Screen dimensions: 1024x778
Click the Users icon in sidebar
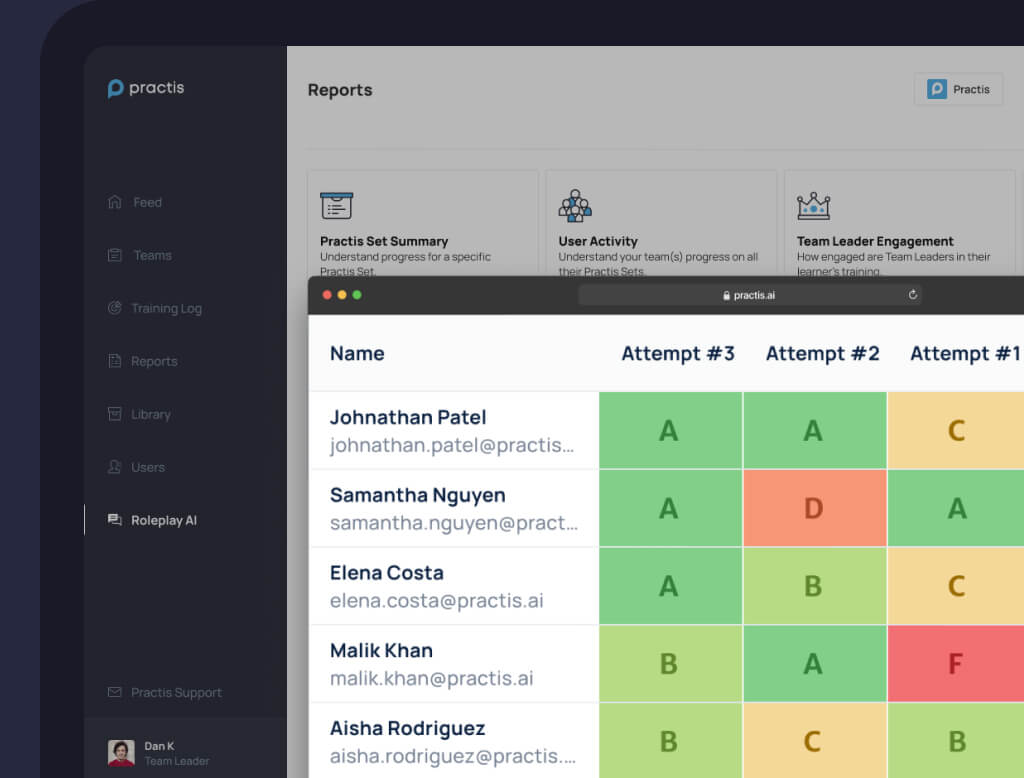pyautogui.click(x=115, y=467)
